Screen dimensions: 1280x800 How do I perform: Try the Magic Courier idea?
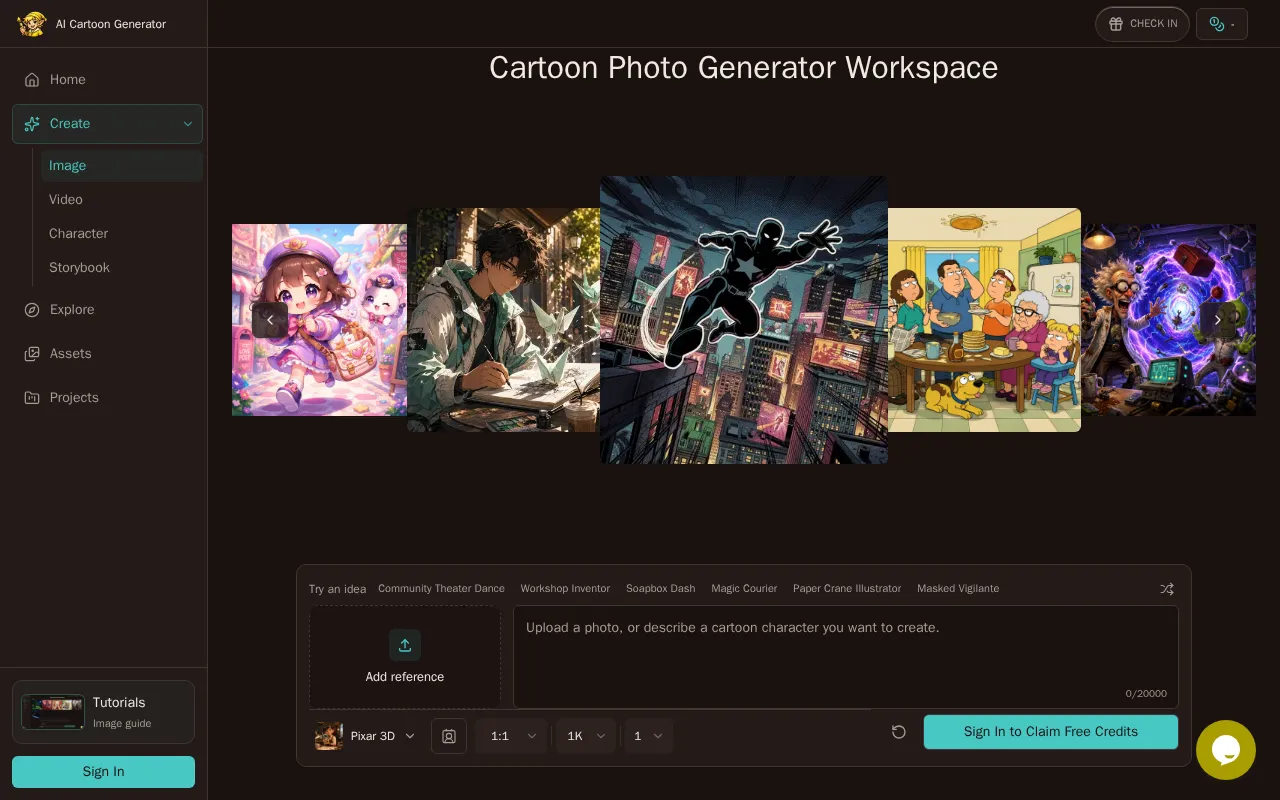point(744,589)
